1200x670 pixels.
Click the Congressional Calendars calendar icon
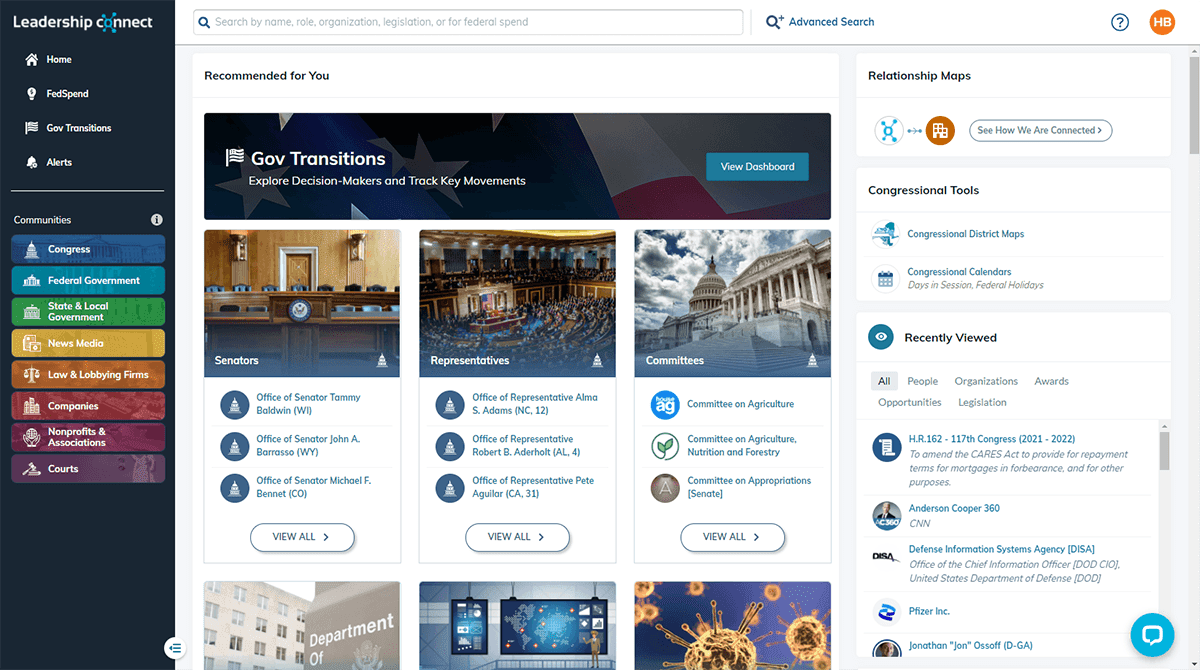tap(885, 278)
